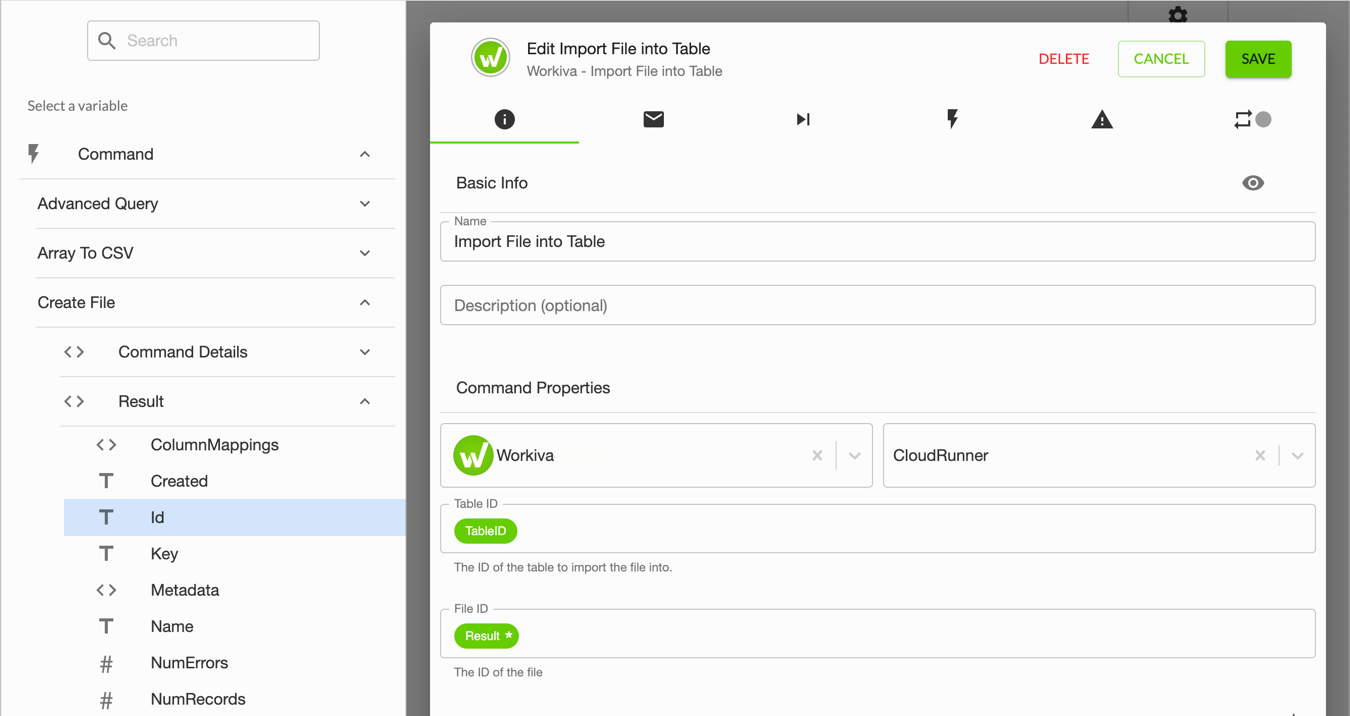Open the CloudRunner dropdown arrow
Screen dimensions: 1350x716
[1297, 456]
